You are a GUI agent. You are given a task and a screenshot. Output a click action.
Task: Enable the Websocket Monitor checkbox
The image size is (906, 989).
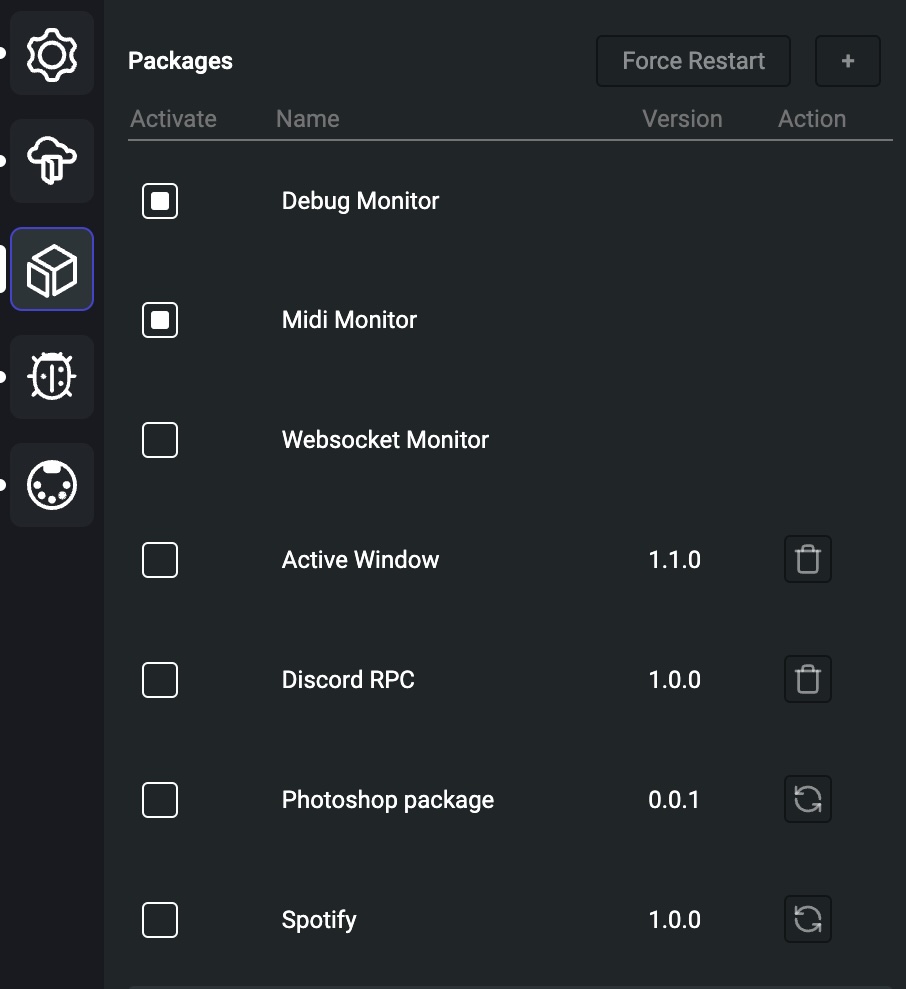pos(160,440)
